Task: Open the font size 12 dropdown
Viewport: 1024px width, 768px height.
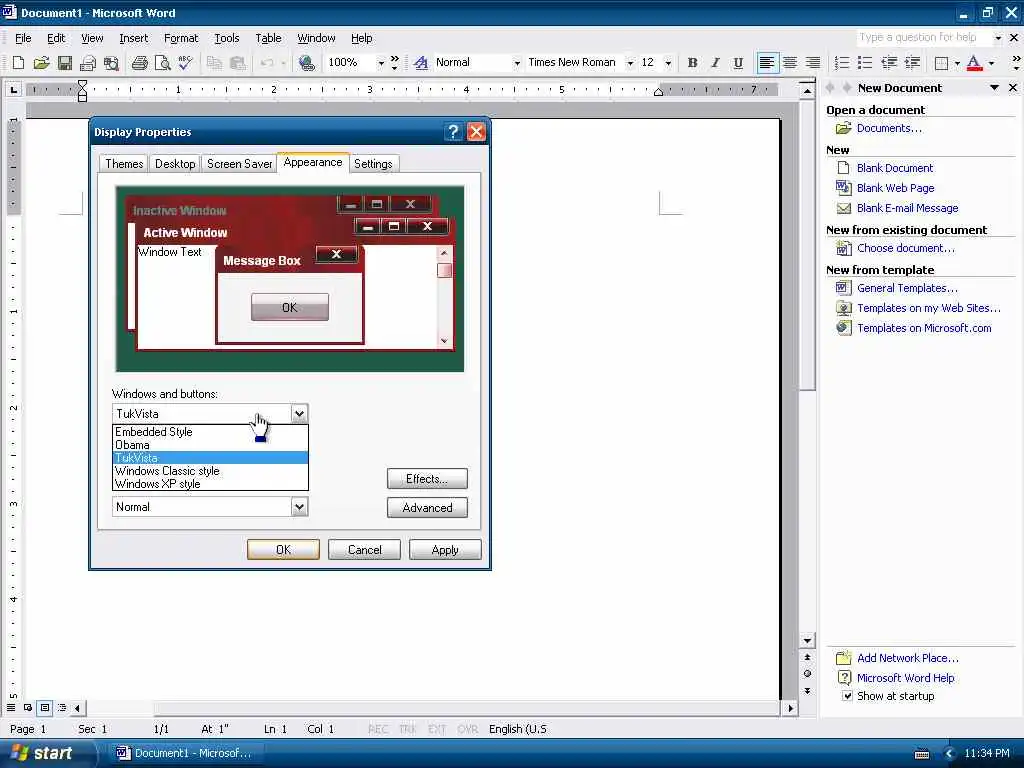Action: click(668, 63)
